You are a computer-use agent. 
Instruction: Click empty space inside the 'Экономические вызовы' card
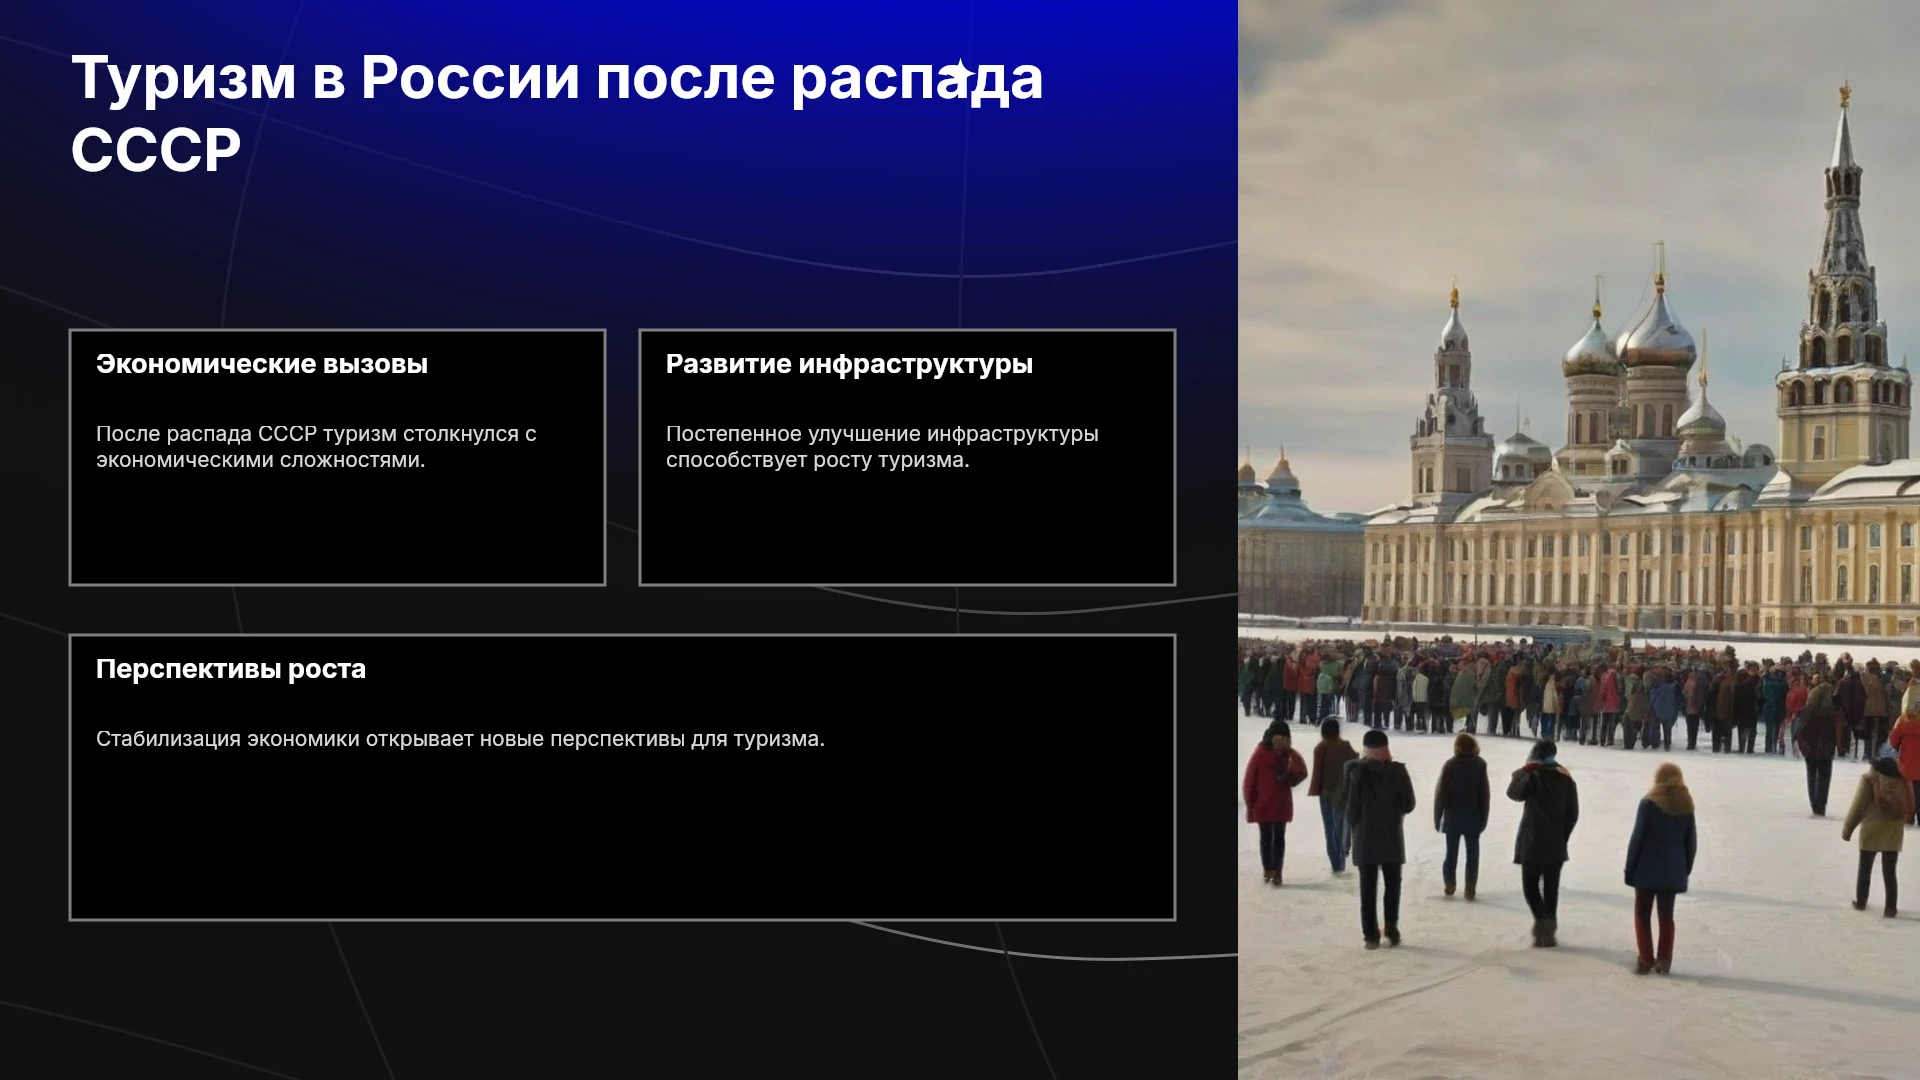coord(337,530)
